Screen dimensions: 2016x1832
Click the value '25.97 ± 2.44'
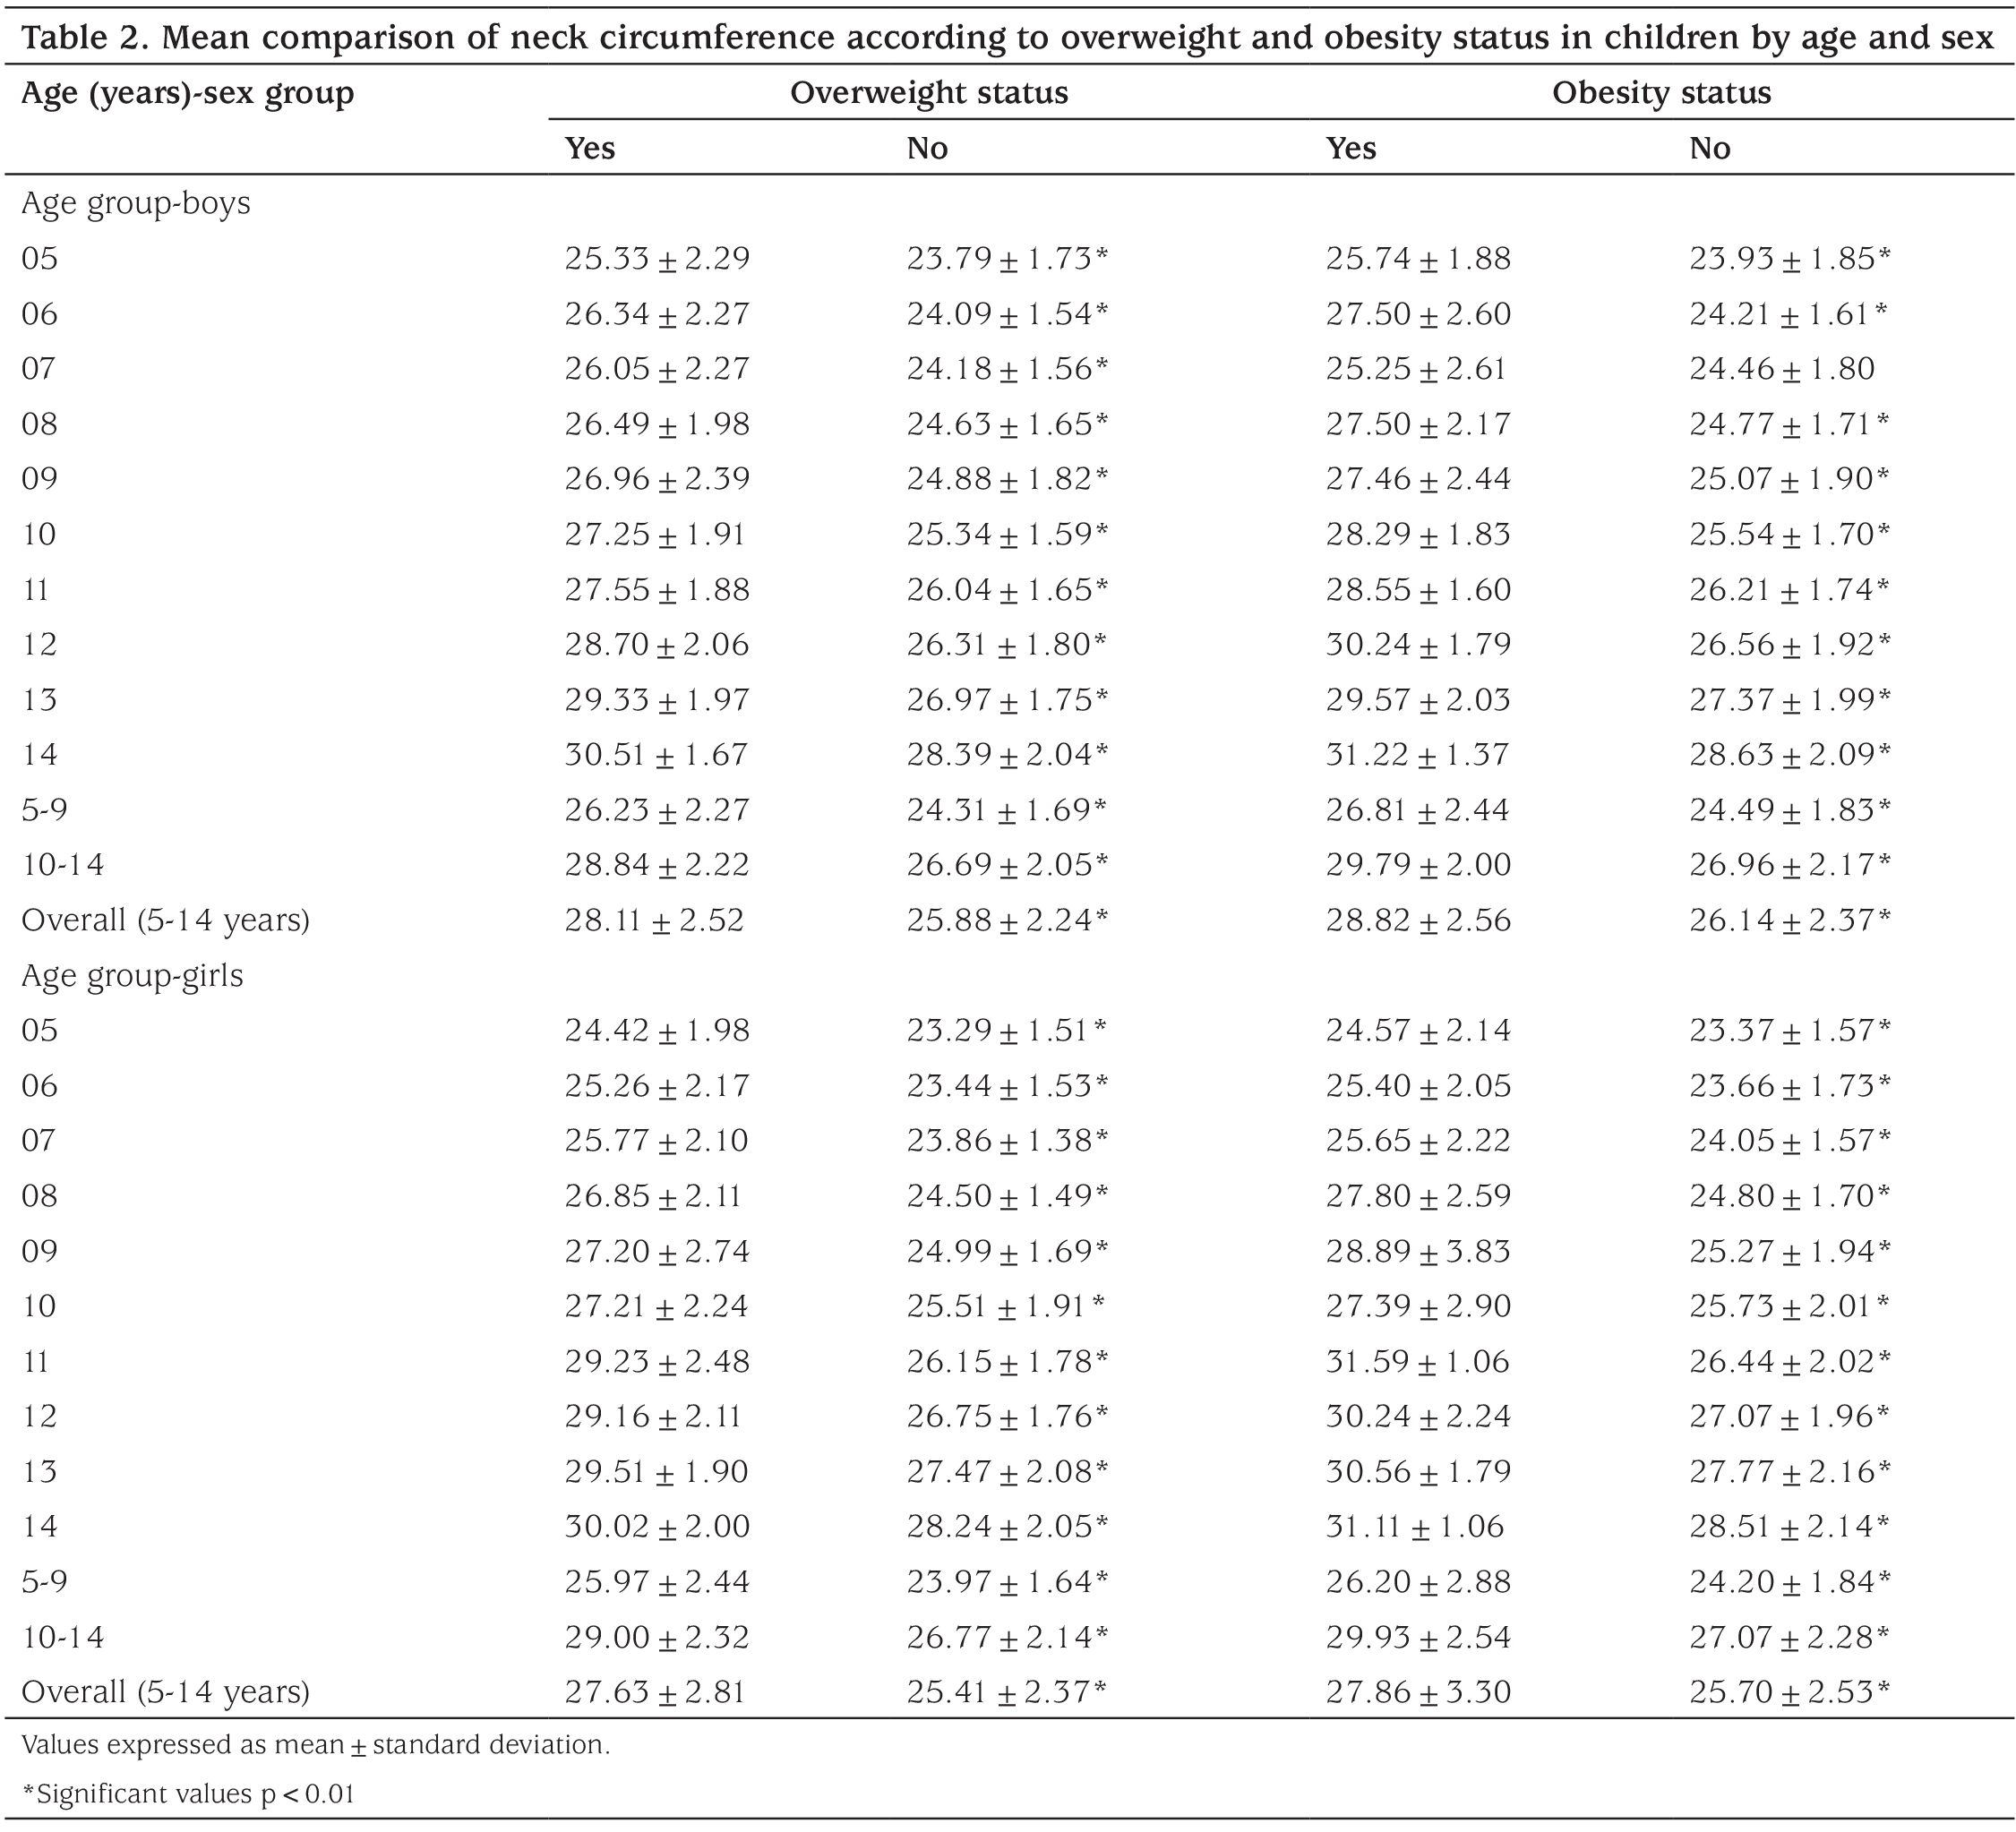point(657,1582)
